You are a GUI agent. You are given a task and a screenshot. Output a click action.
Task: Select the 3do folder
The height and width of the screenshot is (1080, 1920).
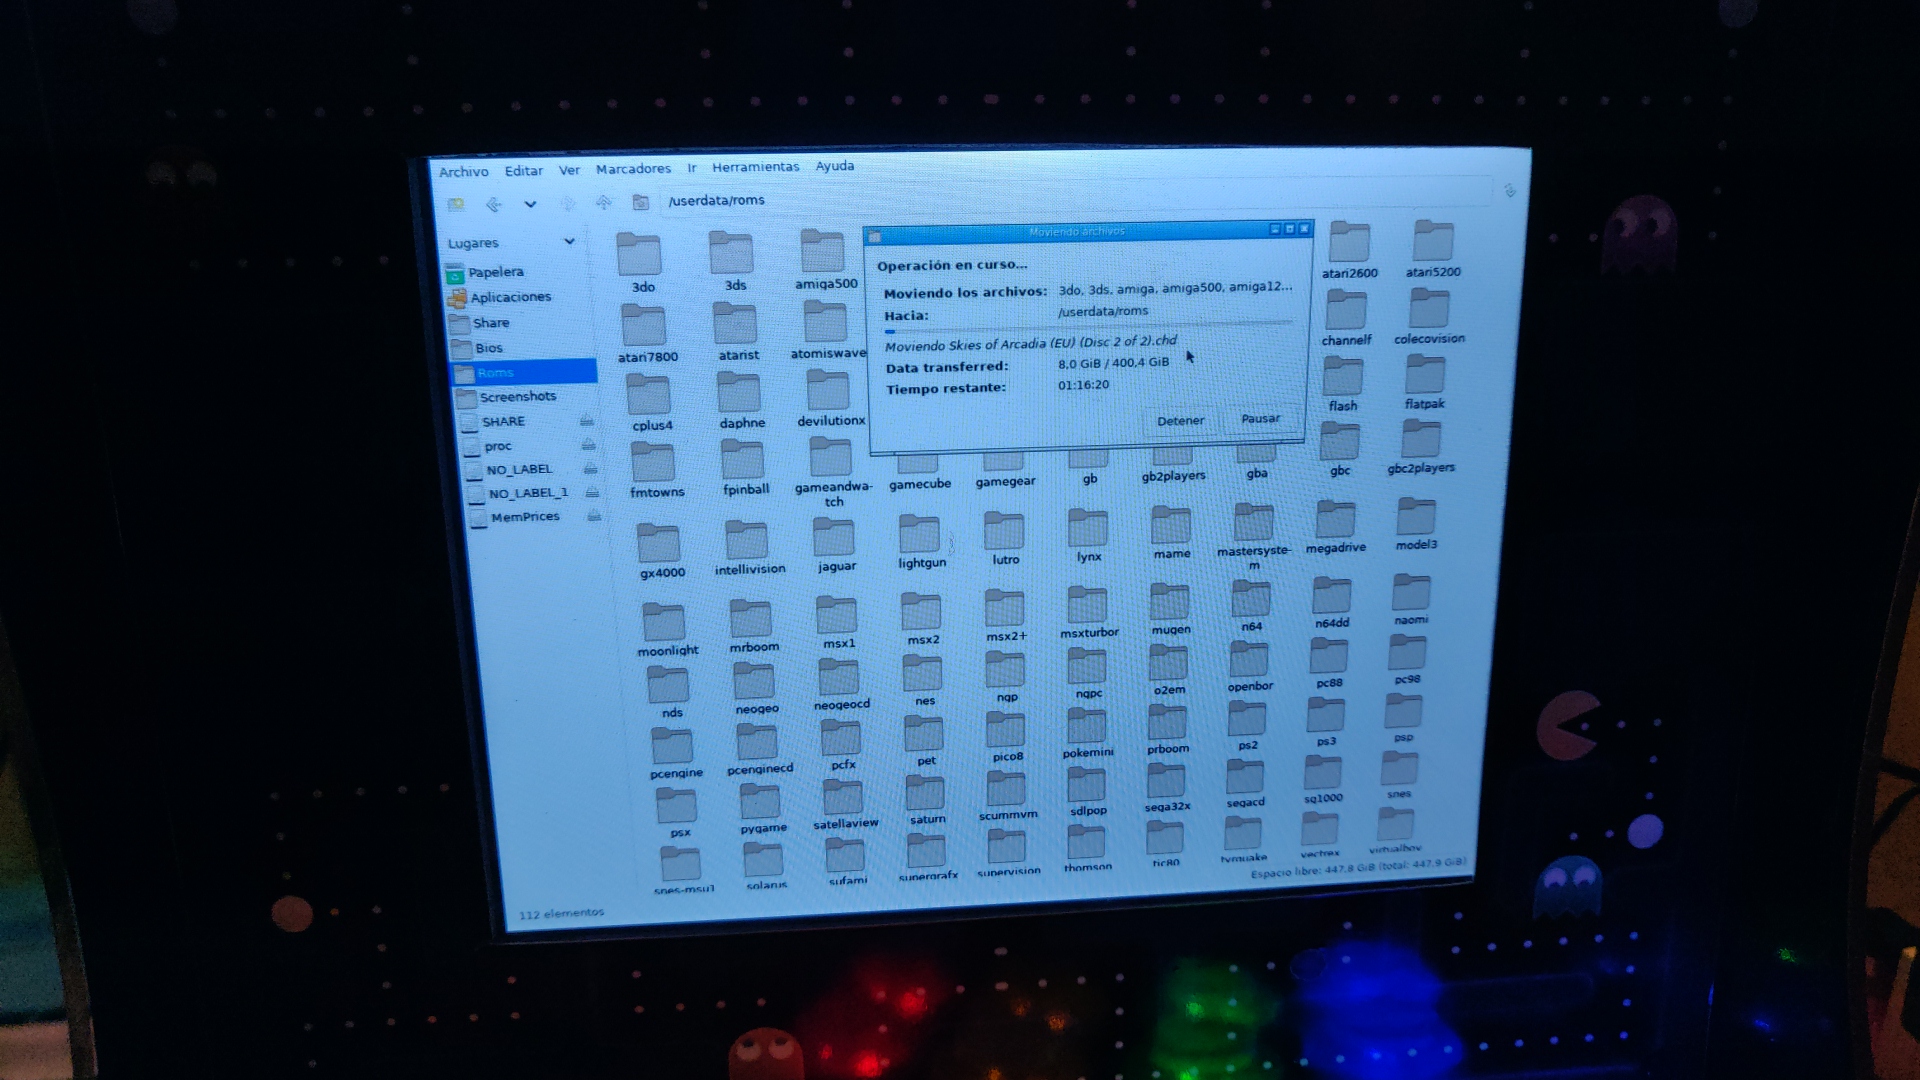tap(640, 262)
